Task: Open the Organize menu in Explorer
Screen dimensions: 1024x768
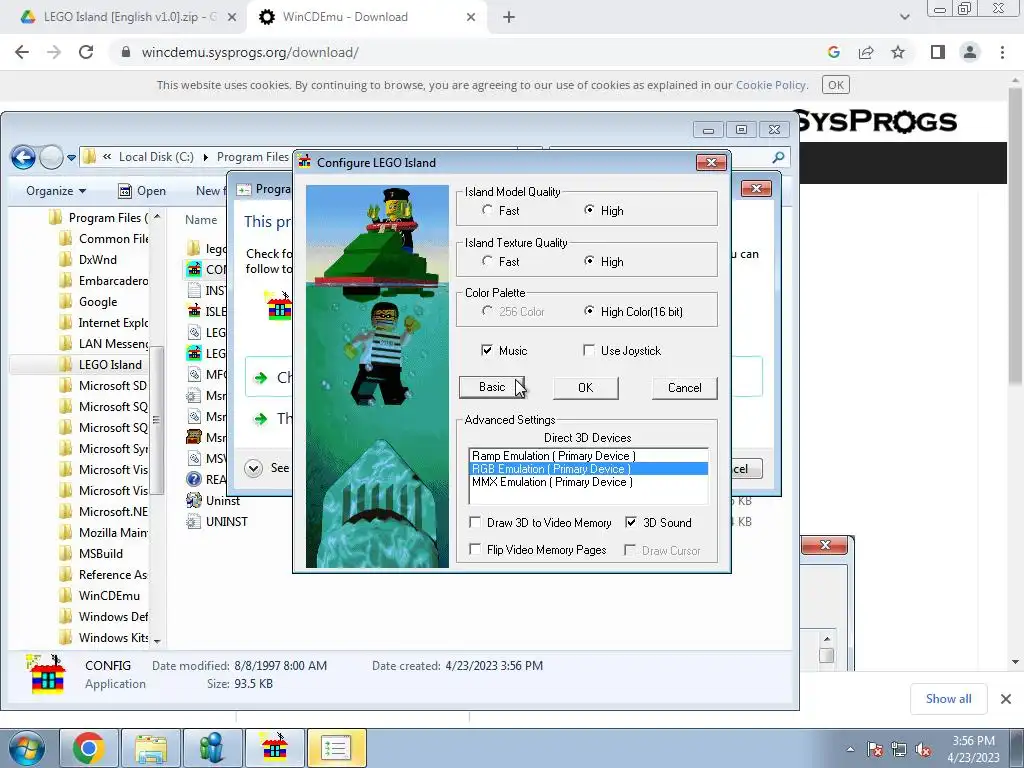Action: [56, 191]
